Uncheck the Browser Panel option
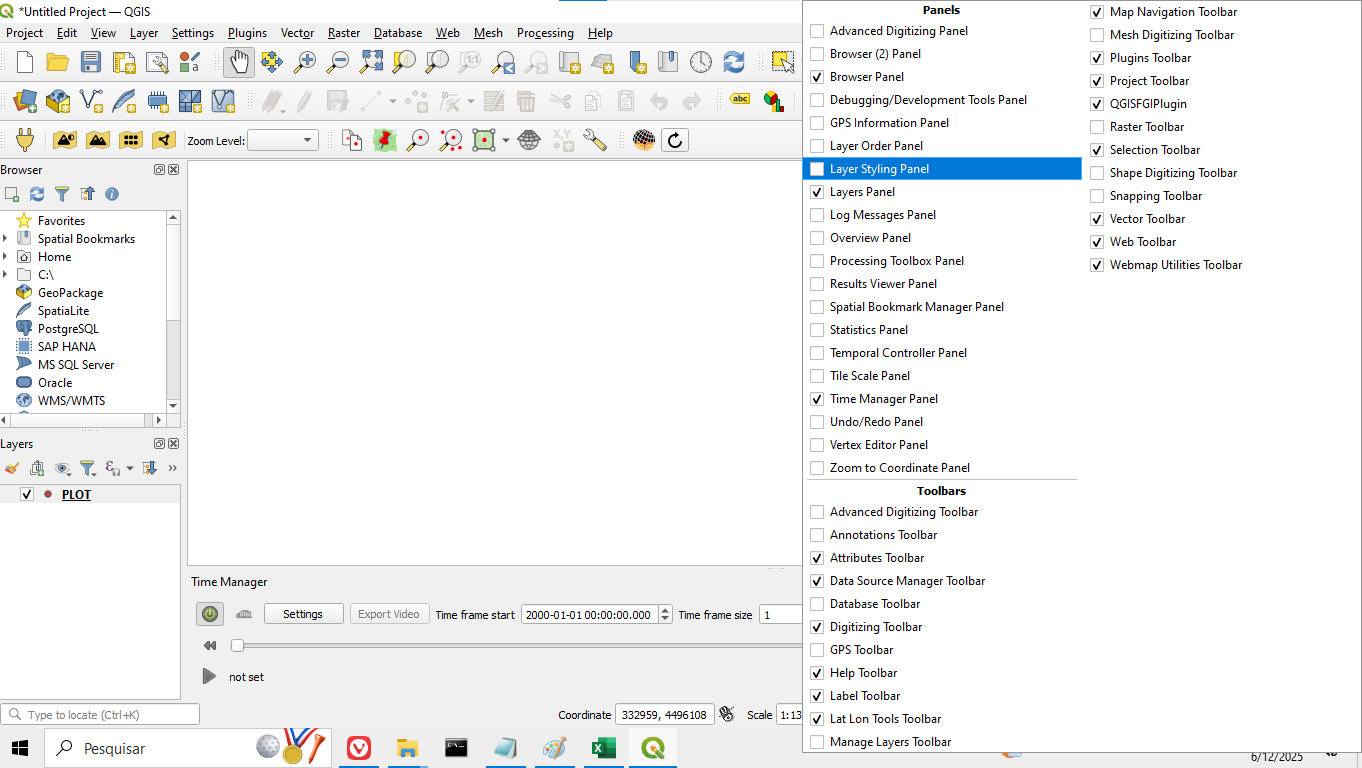 tap(817, 77)
